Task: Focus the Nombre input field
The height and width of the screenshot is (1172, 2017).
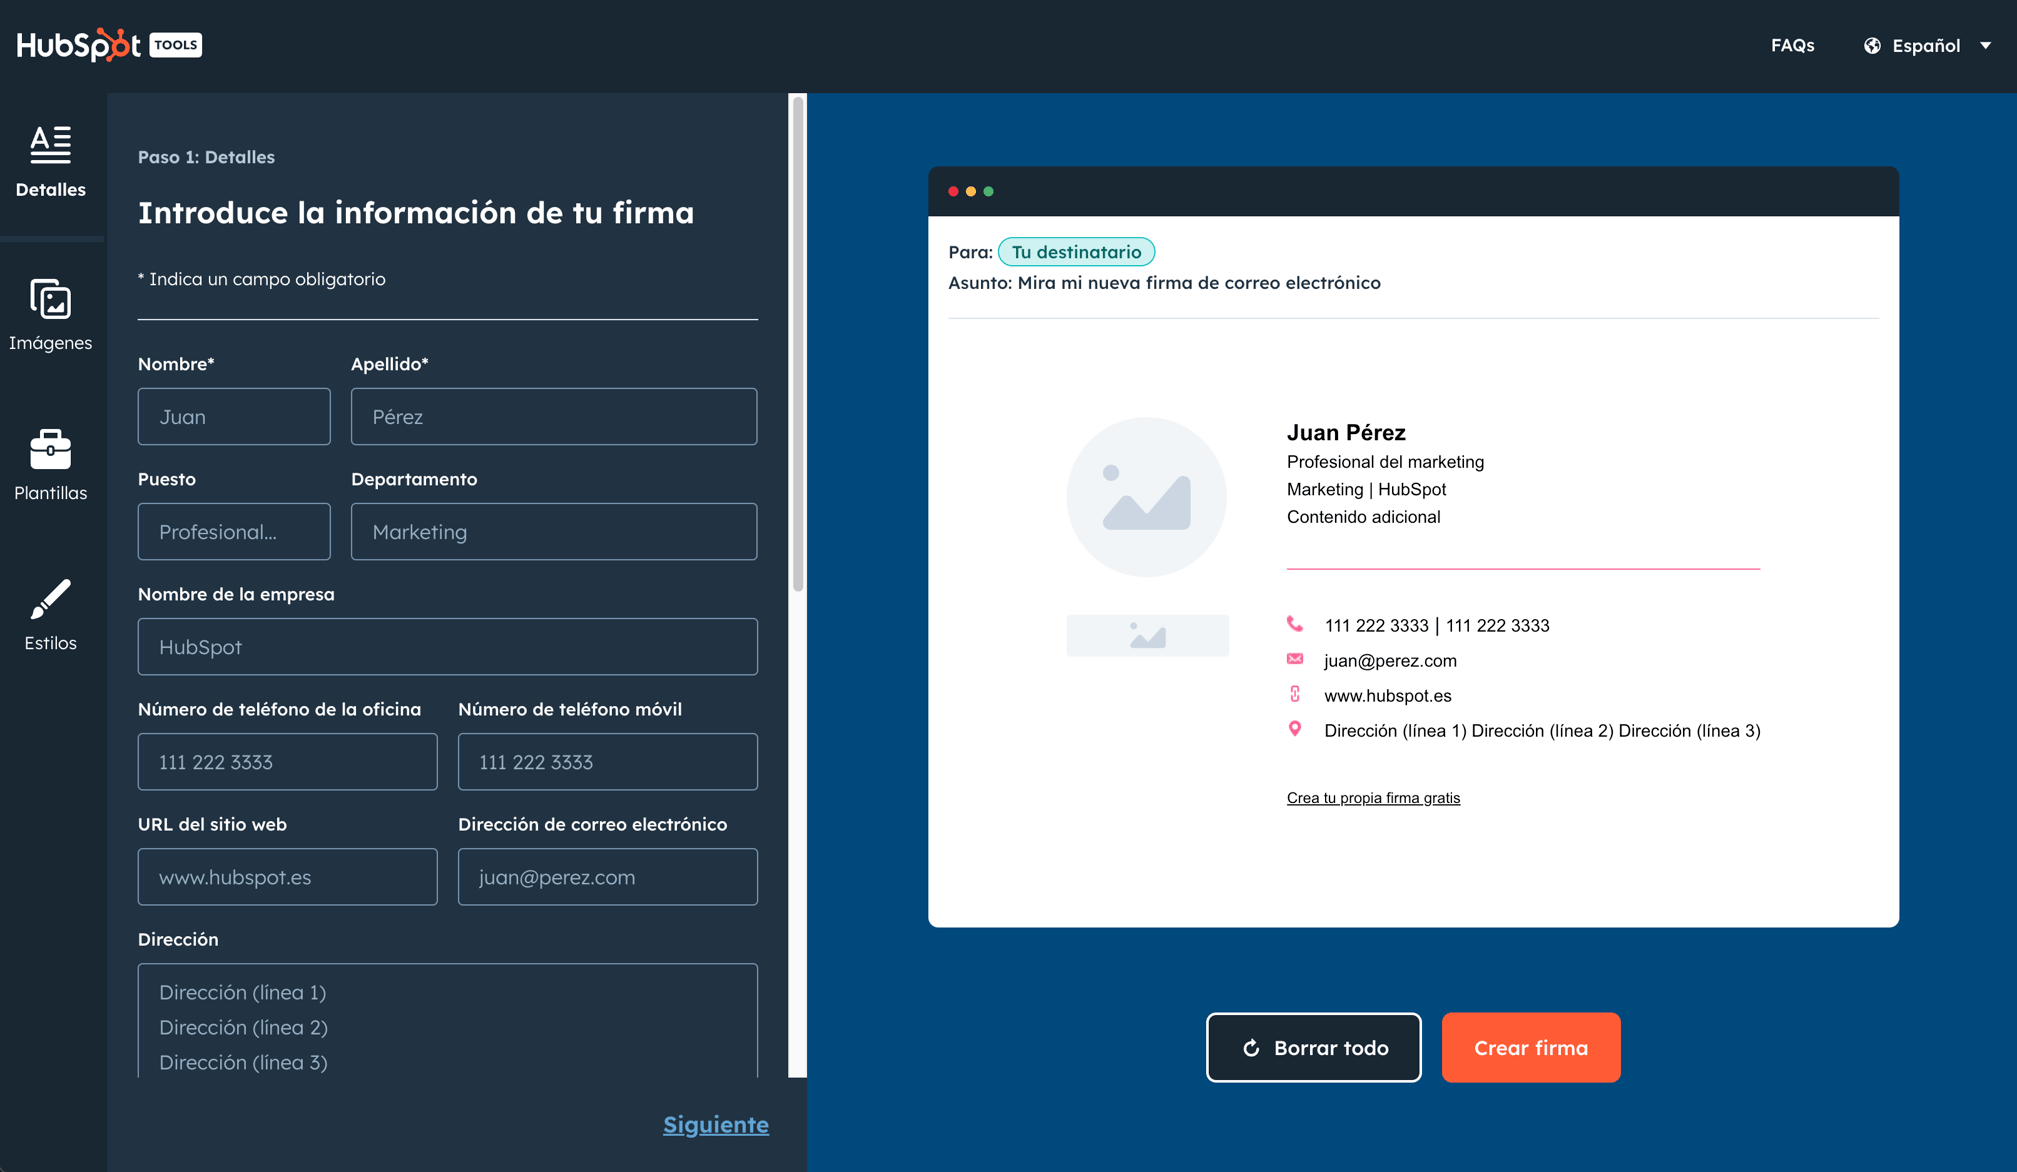Action: [x=234, y=416]
